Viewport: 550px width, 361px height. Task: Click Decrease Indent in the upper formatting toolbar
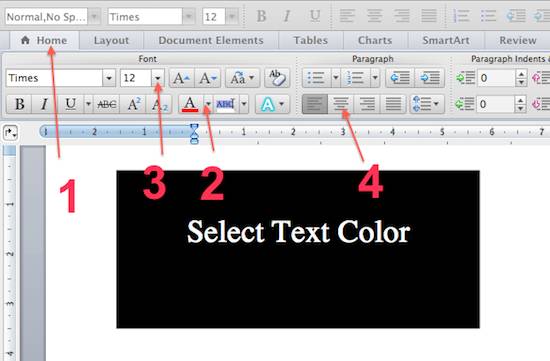[515, 16]
